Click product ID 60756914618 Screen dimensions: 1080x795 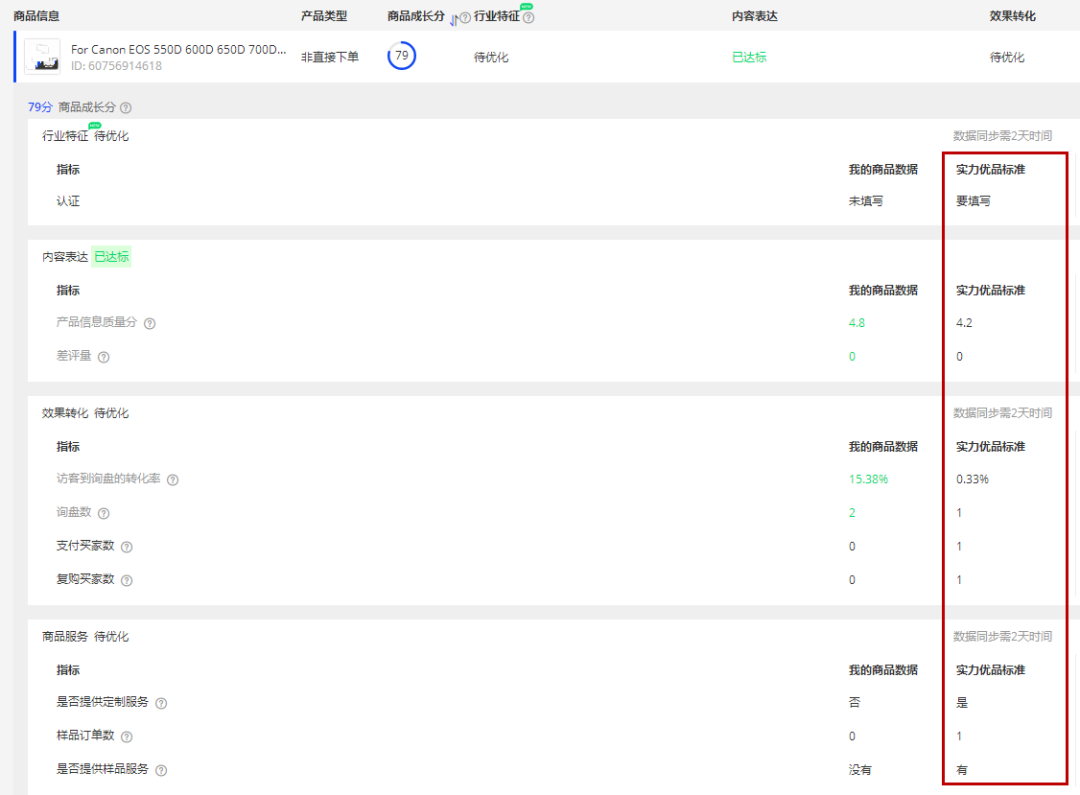[x=116, y=66]
